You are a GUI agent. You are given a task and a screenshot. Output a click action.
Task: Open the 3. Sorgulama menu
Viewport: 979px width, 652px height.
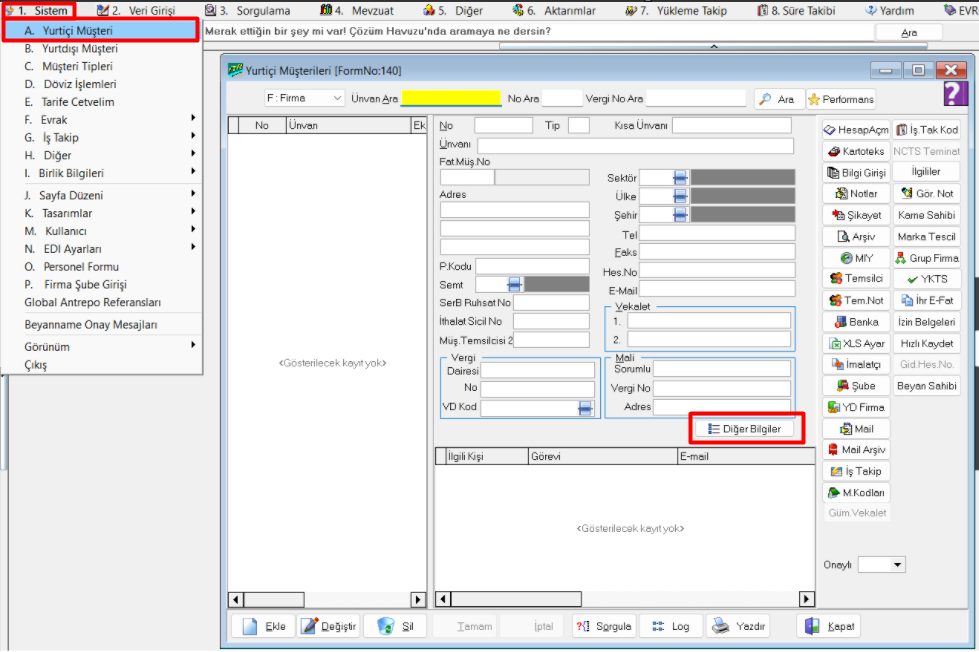pos(255,11)
